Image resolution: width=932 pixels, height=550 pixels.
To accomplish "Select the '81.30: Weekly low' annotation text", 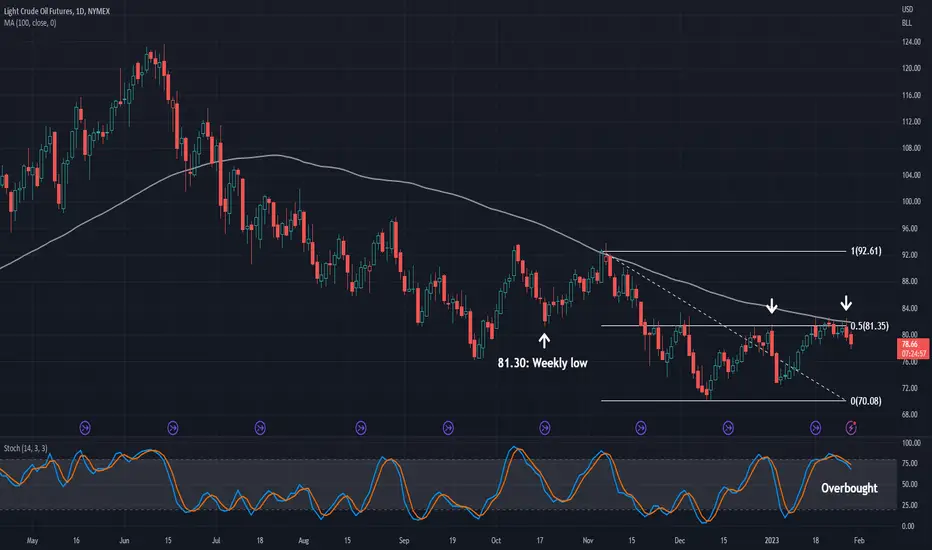I will [542, 363].
